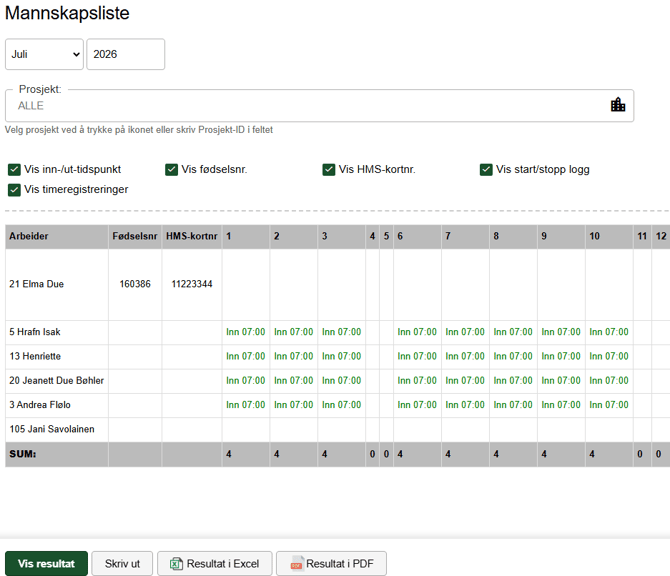
Task: Click the Prosjekt input field with ALLE
Action: (320, 106)
